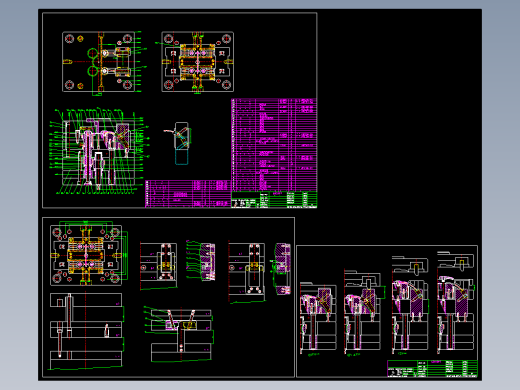The height and width of the screenshot is (390, 520).
Task: Click the assembly section view with green leader lines
Action: click(99, 151)
